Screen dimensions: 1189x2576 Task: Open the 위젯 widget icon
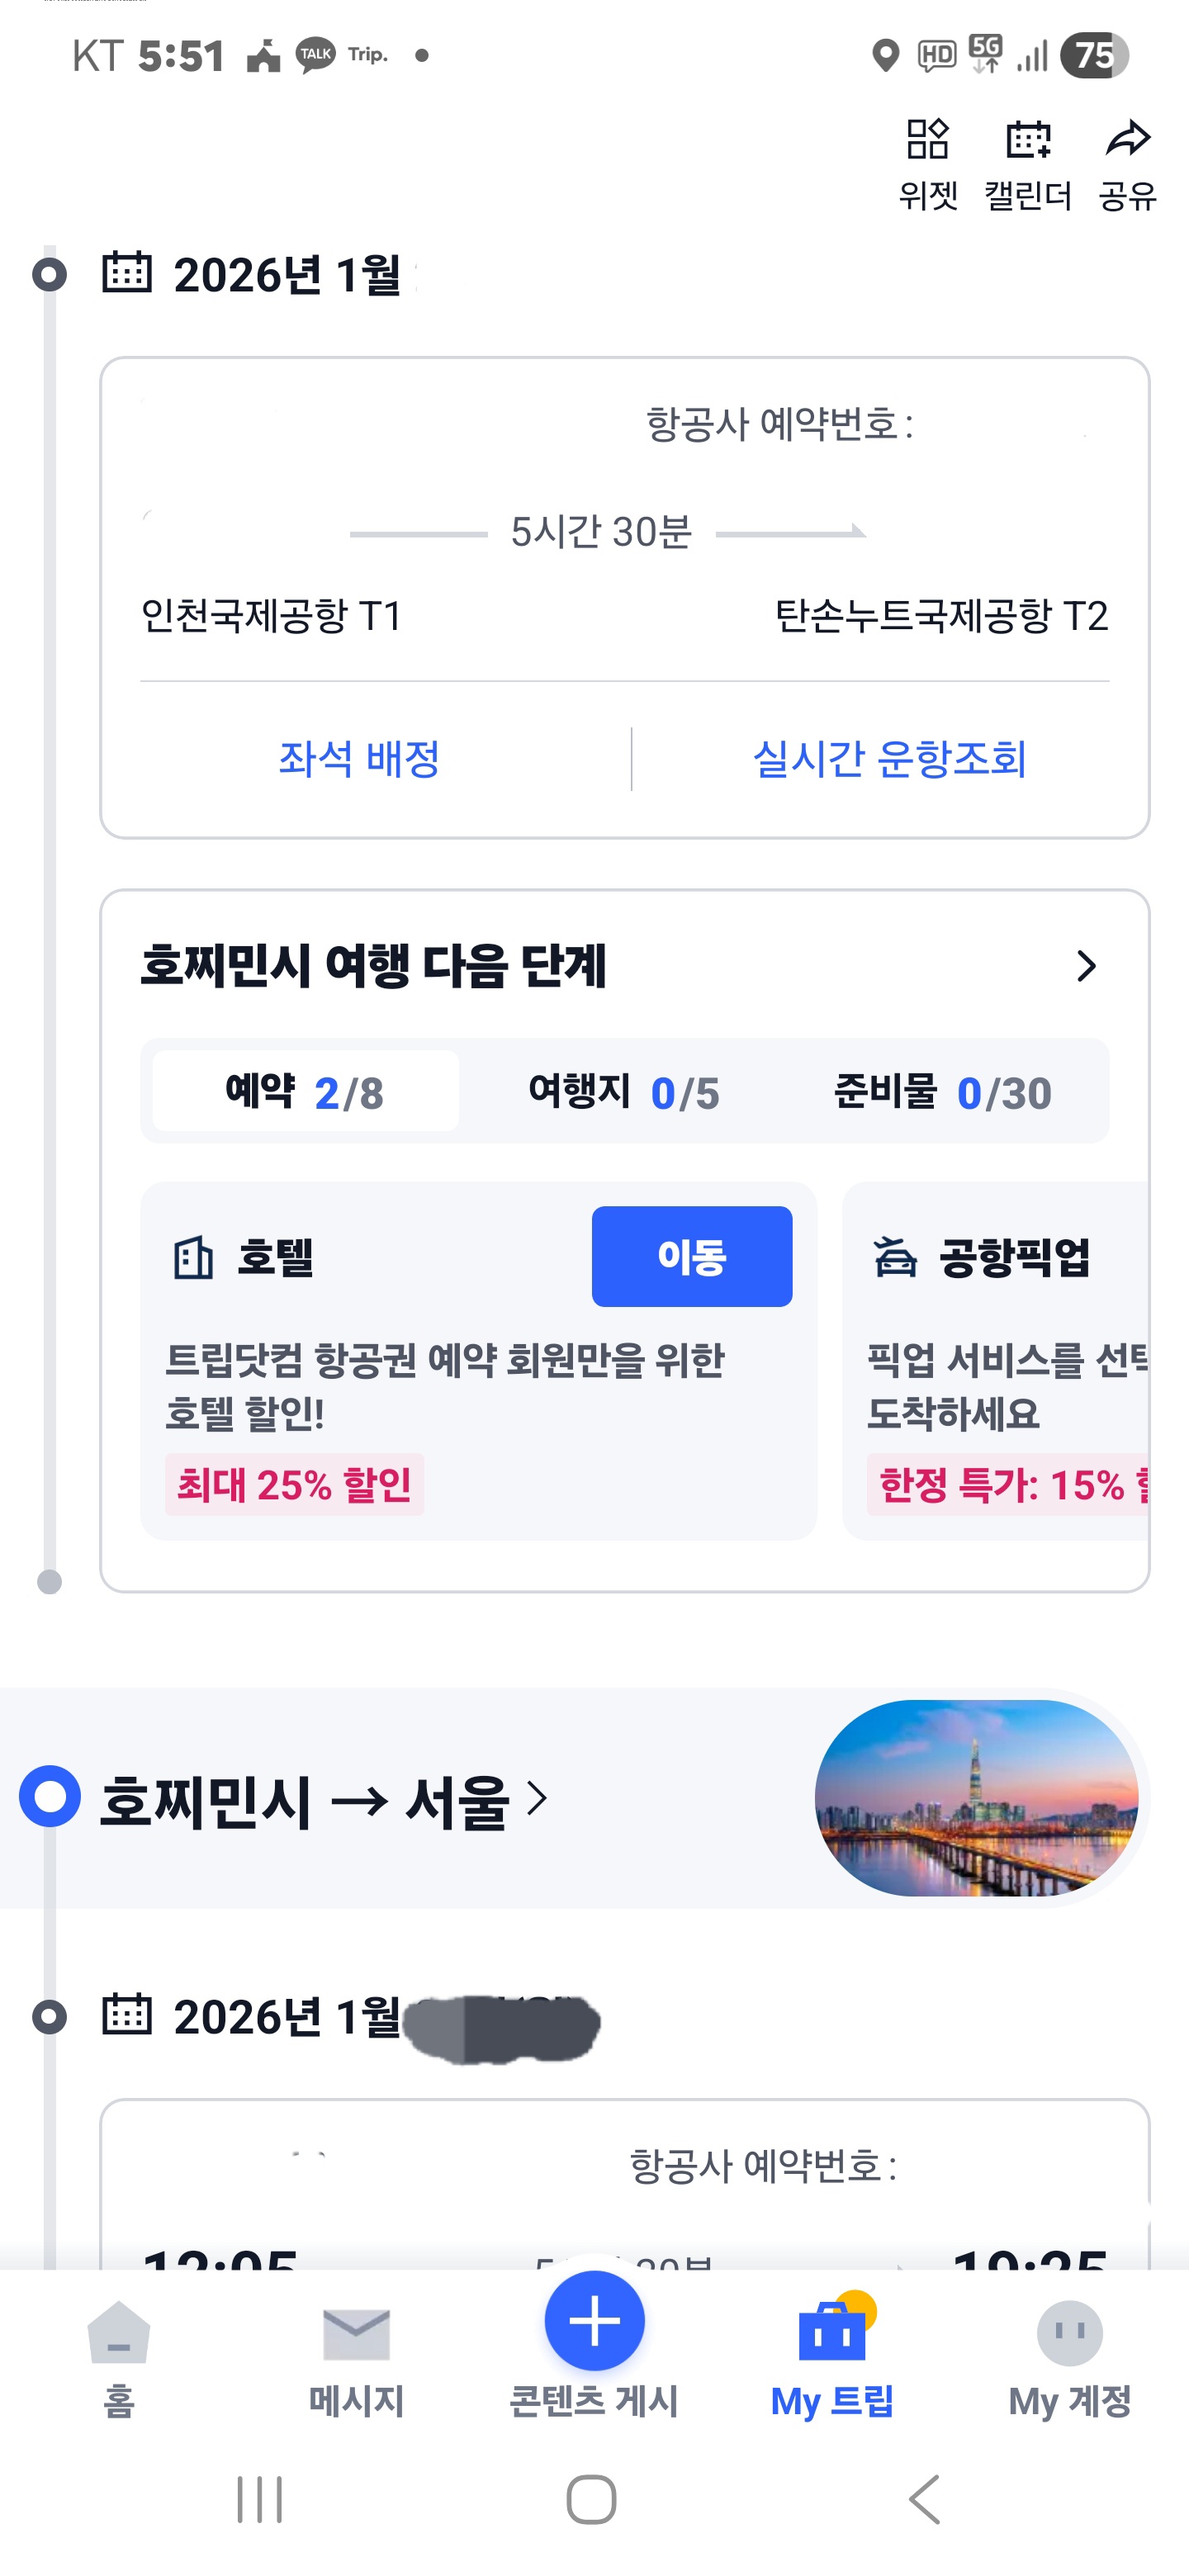click(x=927, y=140)
